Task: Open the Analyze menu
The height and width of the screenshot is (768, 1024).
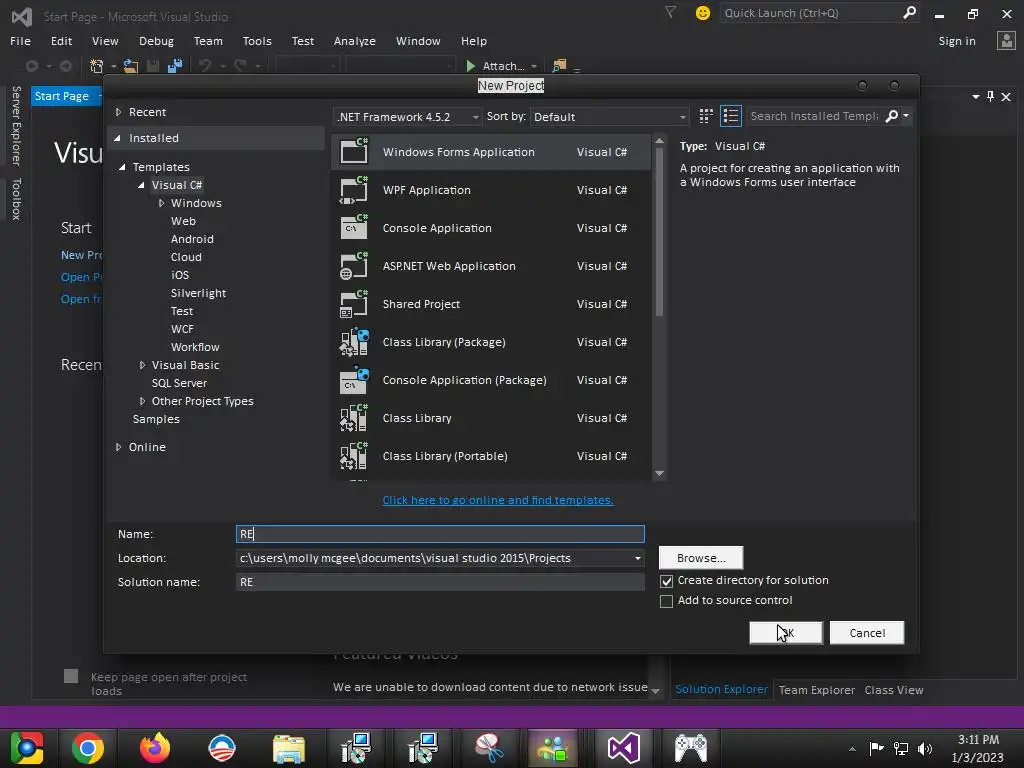Action: 355,40
